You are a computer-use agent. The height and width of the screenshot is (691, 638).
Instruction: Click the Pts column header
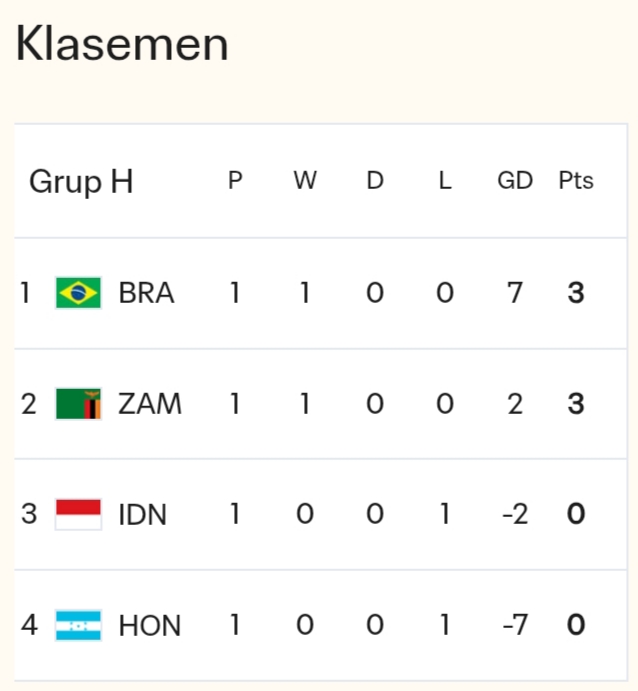[x=576, y=181]
